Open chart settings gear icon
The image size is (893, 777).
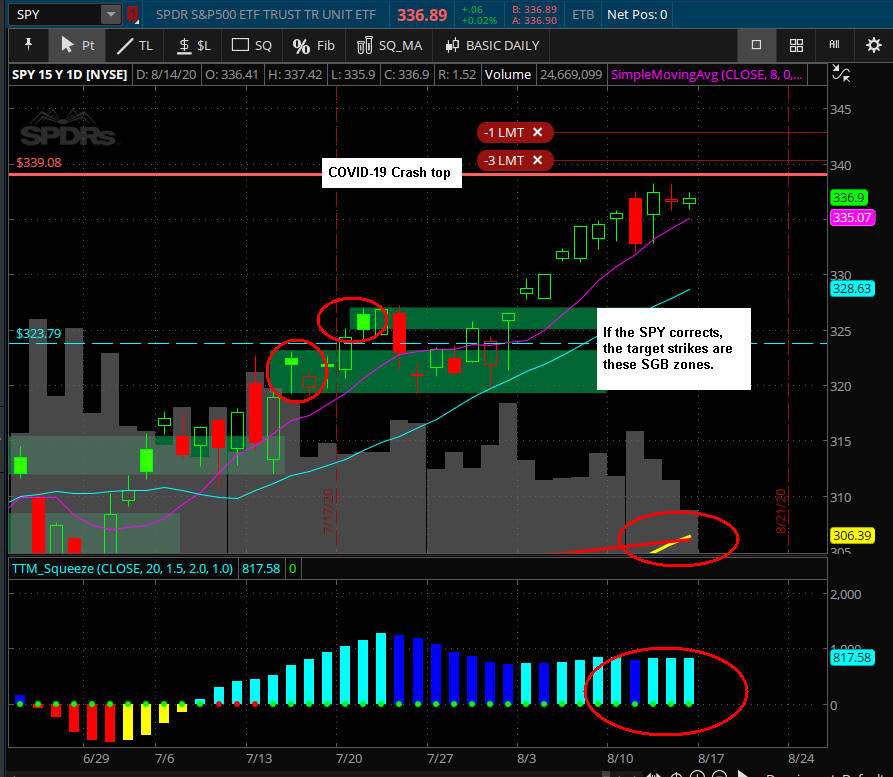tap(874, 45)
